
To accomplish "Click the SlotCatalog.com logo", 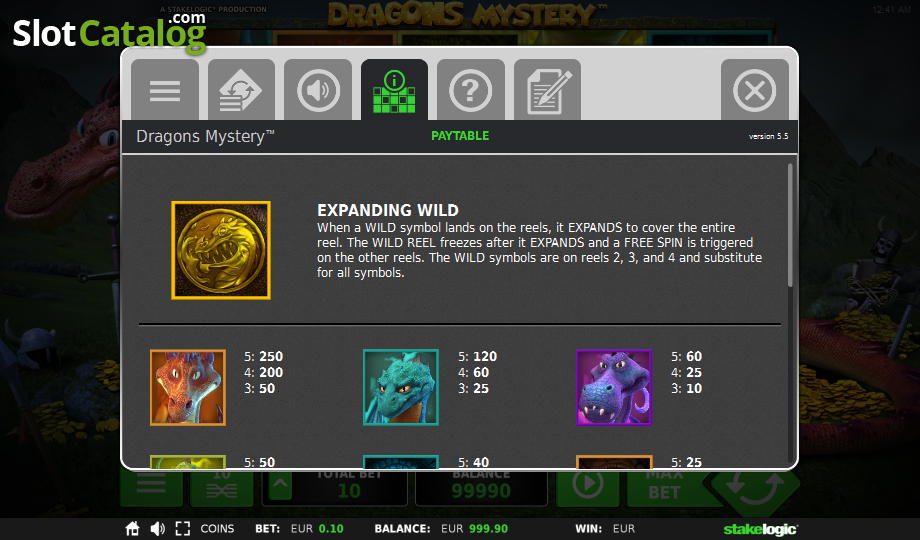I will [x=109, y=33].
